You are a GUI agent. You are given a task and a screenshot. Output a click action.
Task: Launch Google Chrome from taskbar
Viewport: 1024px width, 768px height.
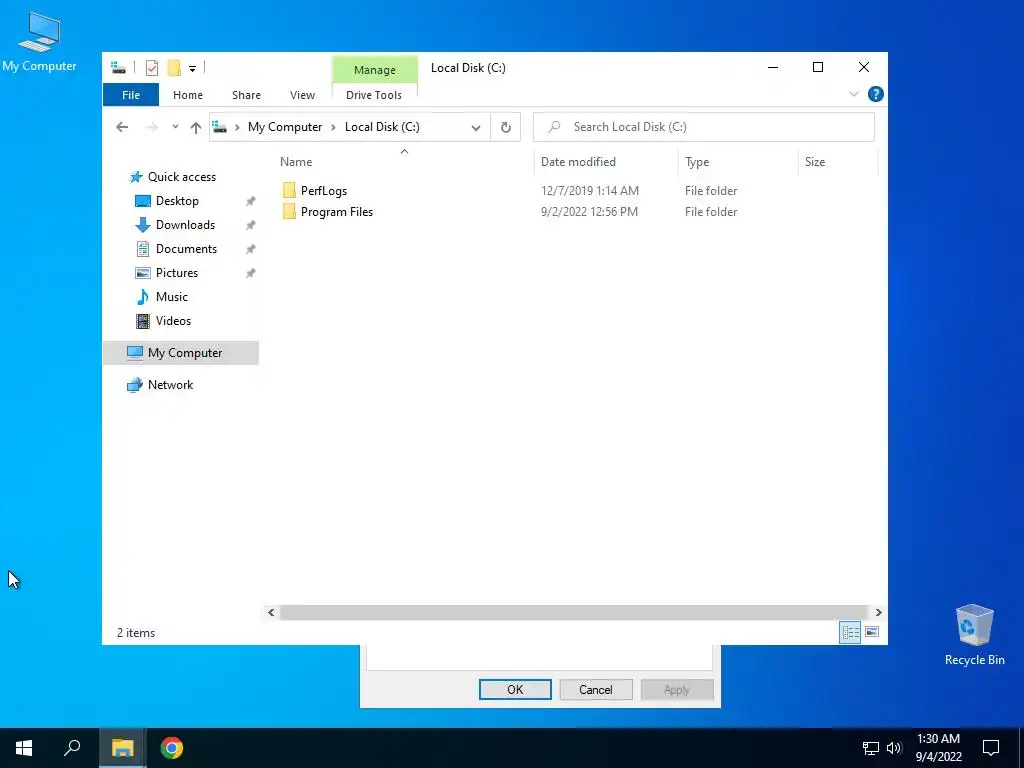click(x=172, y=748)
